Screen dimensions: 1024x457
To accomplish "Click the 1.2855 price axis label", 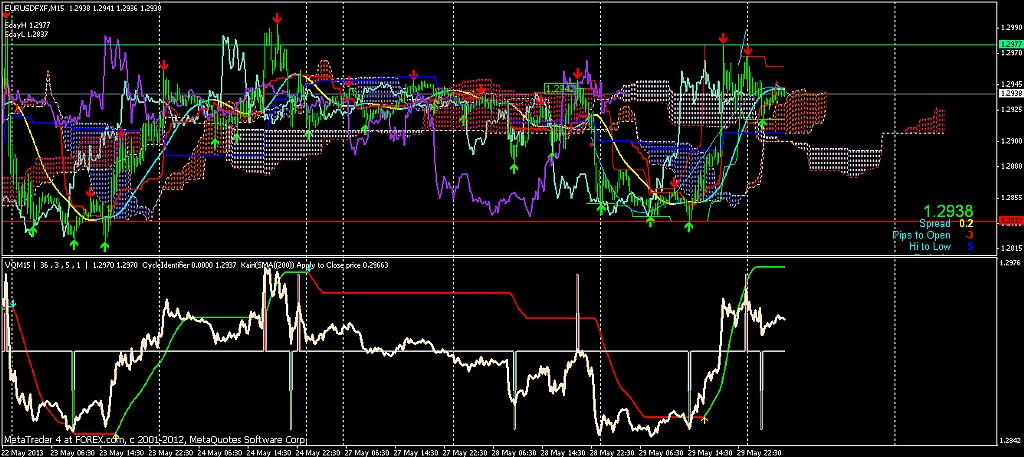I will [x=1010, y=197].
